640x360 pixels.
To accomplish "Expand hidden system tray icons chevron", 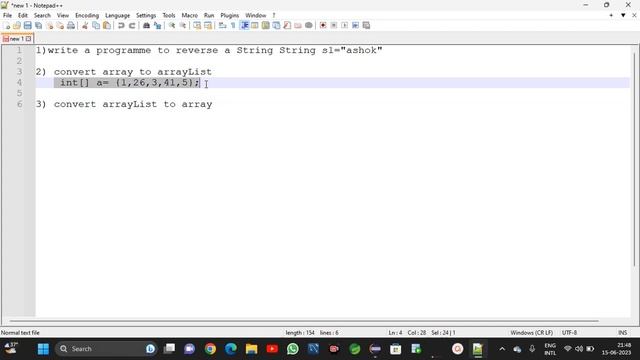I will pos(502,349).
